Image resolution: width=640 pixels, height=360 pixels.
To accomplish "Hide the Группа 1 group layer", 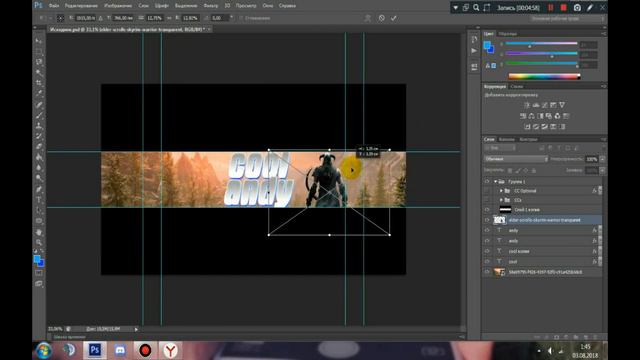I will 487,181.
